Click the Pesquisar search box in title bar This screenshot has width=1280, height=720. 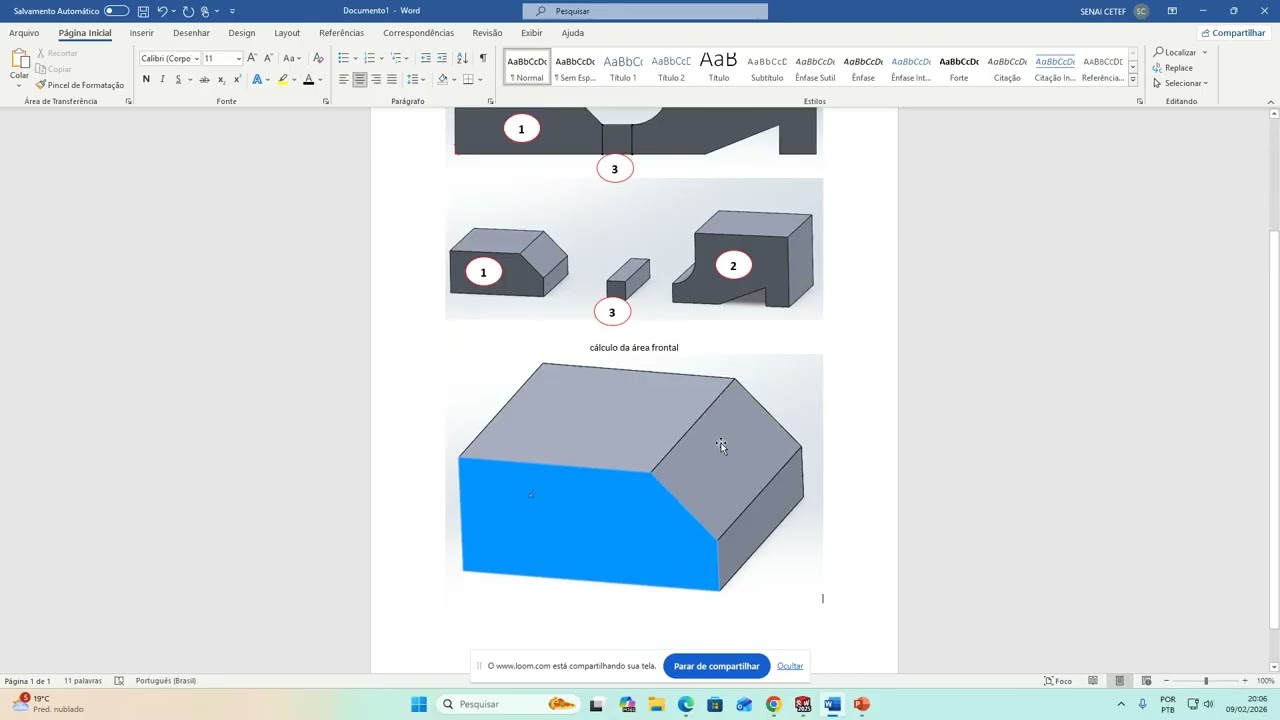(645, 11)
